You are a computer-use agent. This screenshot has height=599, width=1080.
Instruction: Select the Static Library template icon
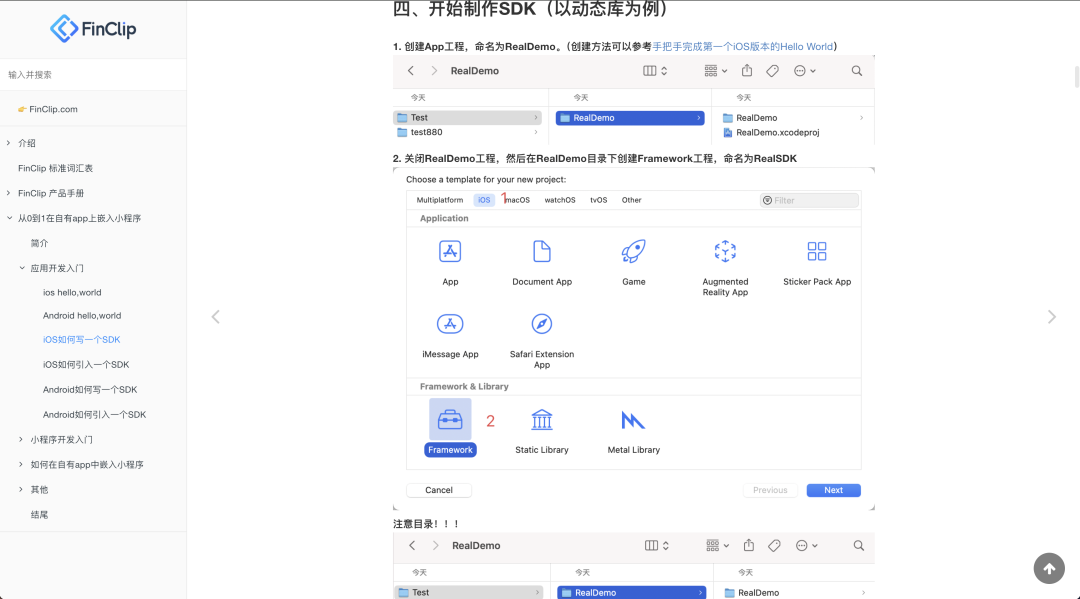[541, 420]
